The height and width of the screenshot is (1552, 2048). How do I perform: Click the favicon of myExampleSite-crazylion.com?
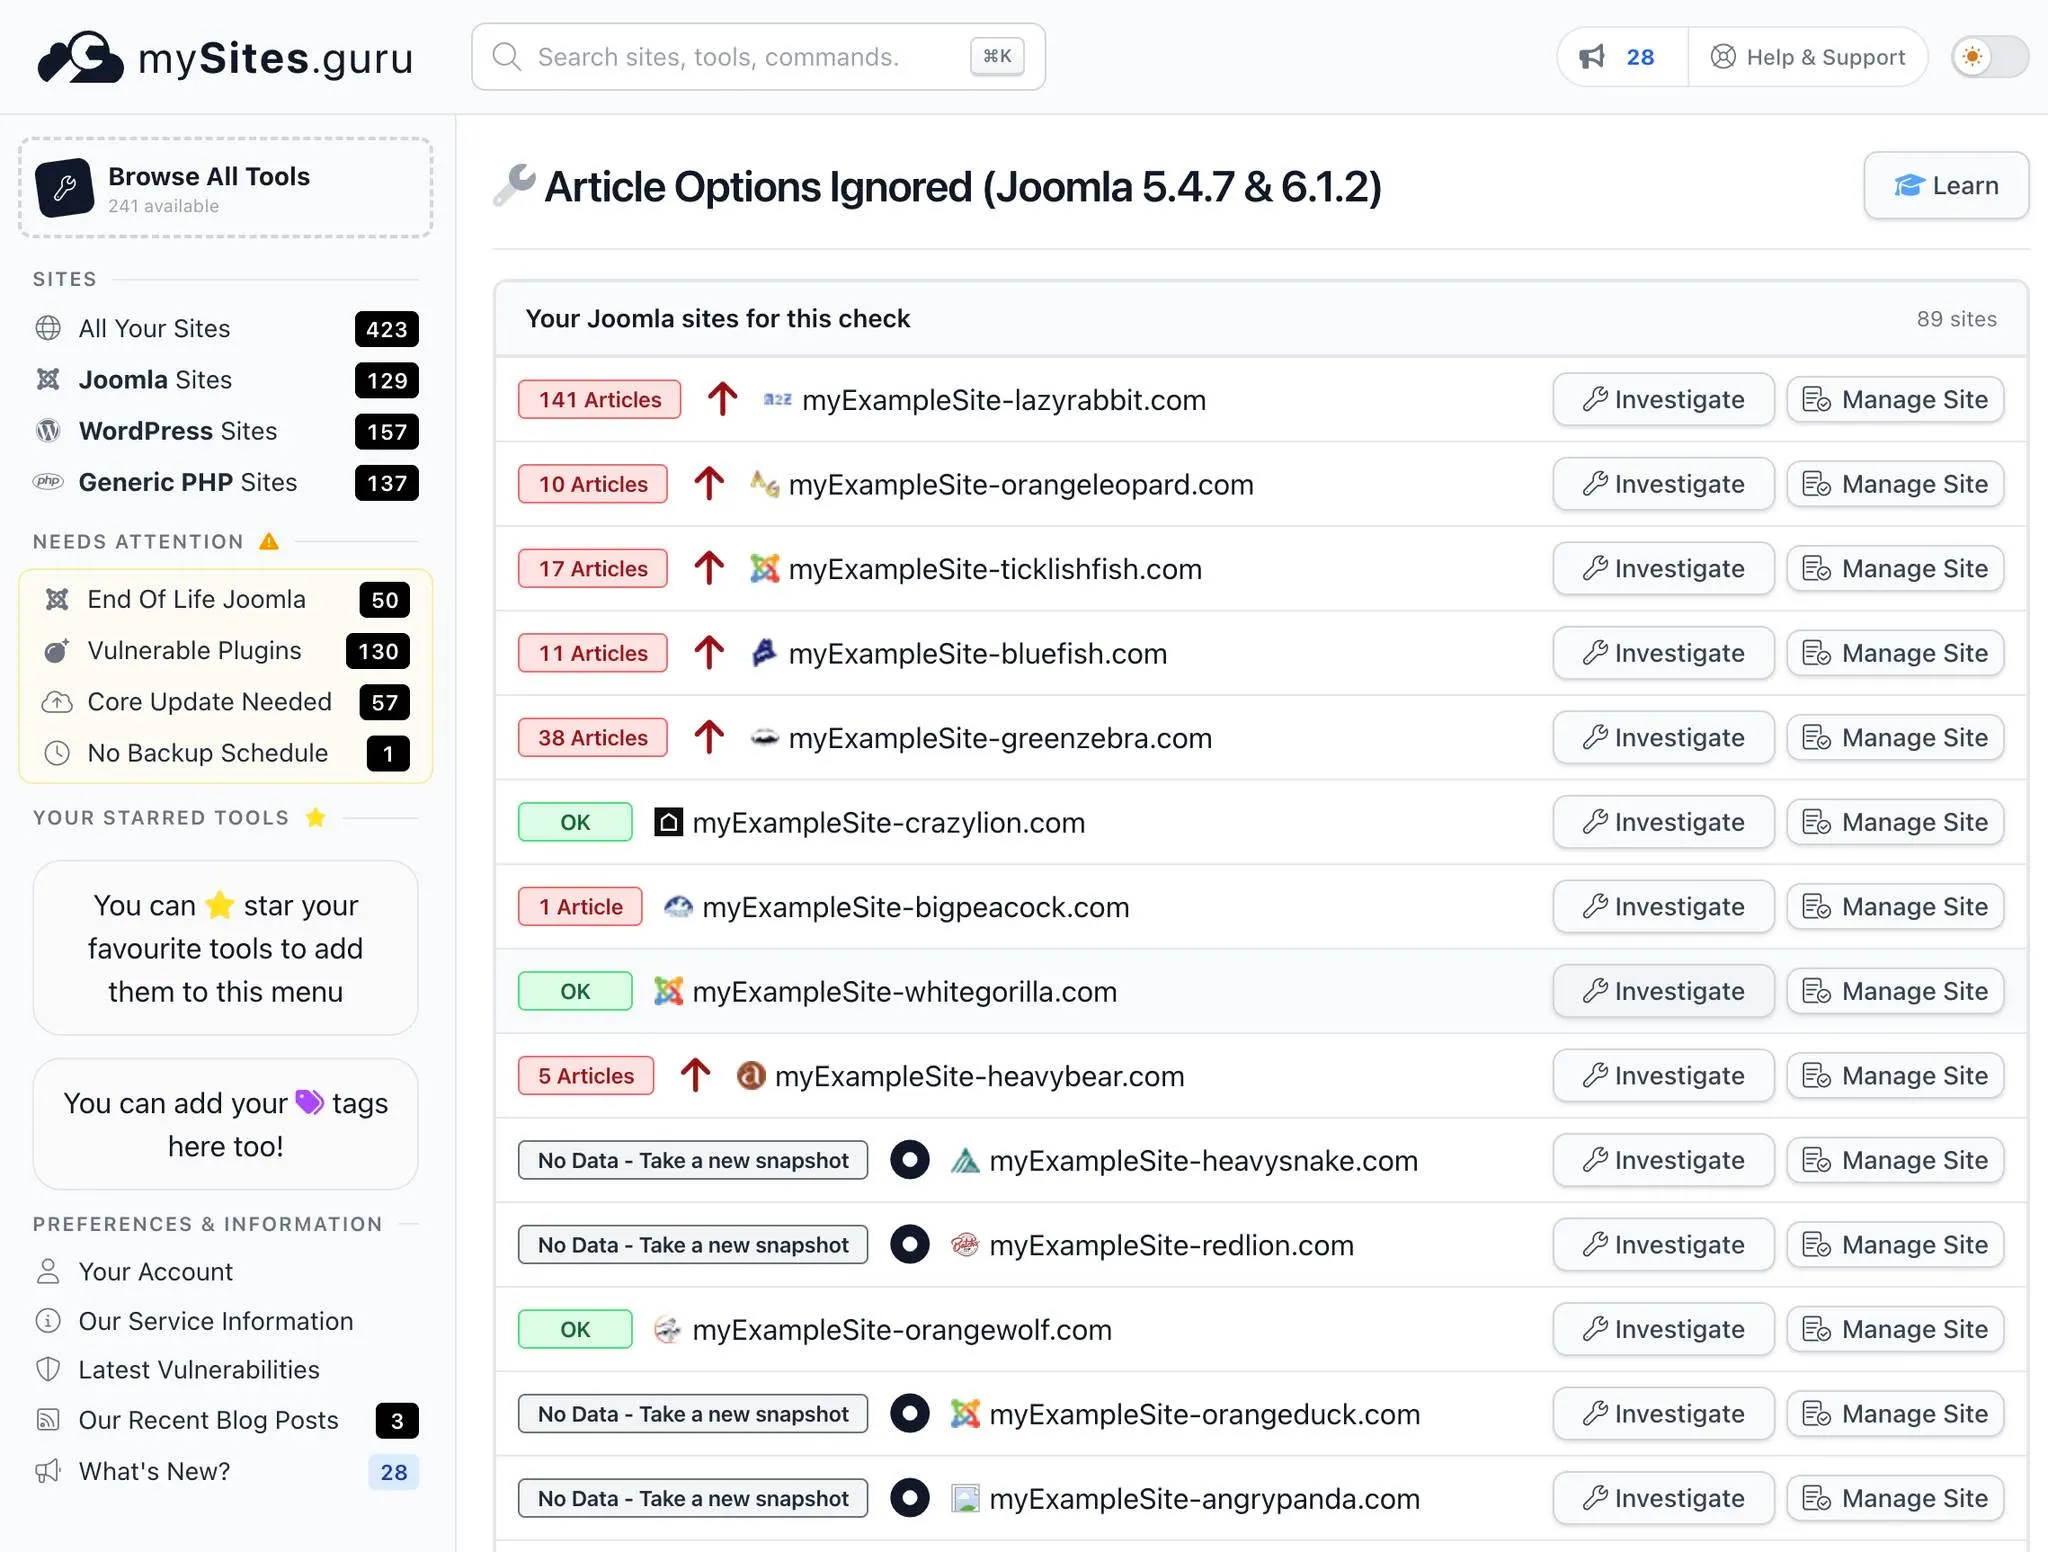pyautogui.click(x=669, y=822)
